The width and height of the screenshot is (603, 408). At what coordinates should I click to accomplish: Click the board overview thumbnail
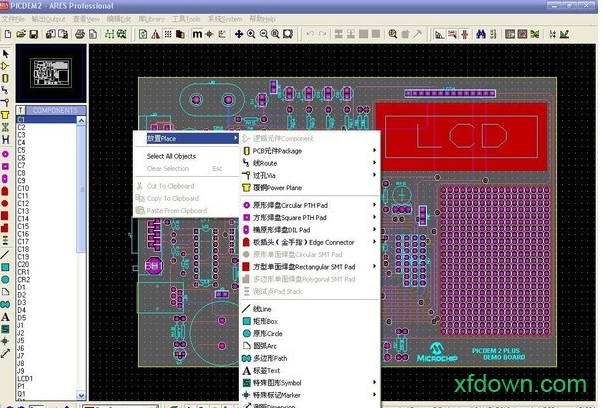pos(47,74)
